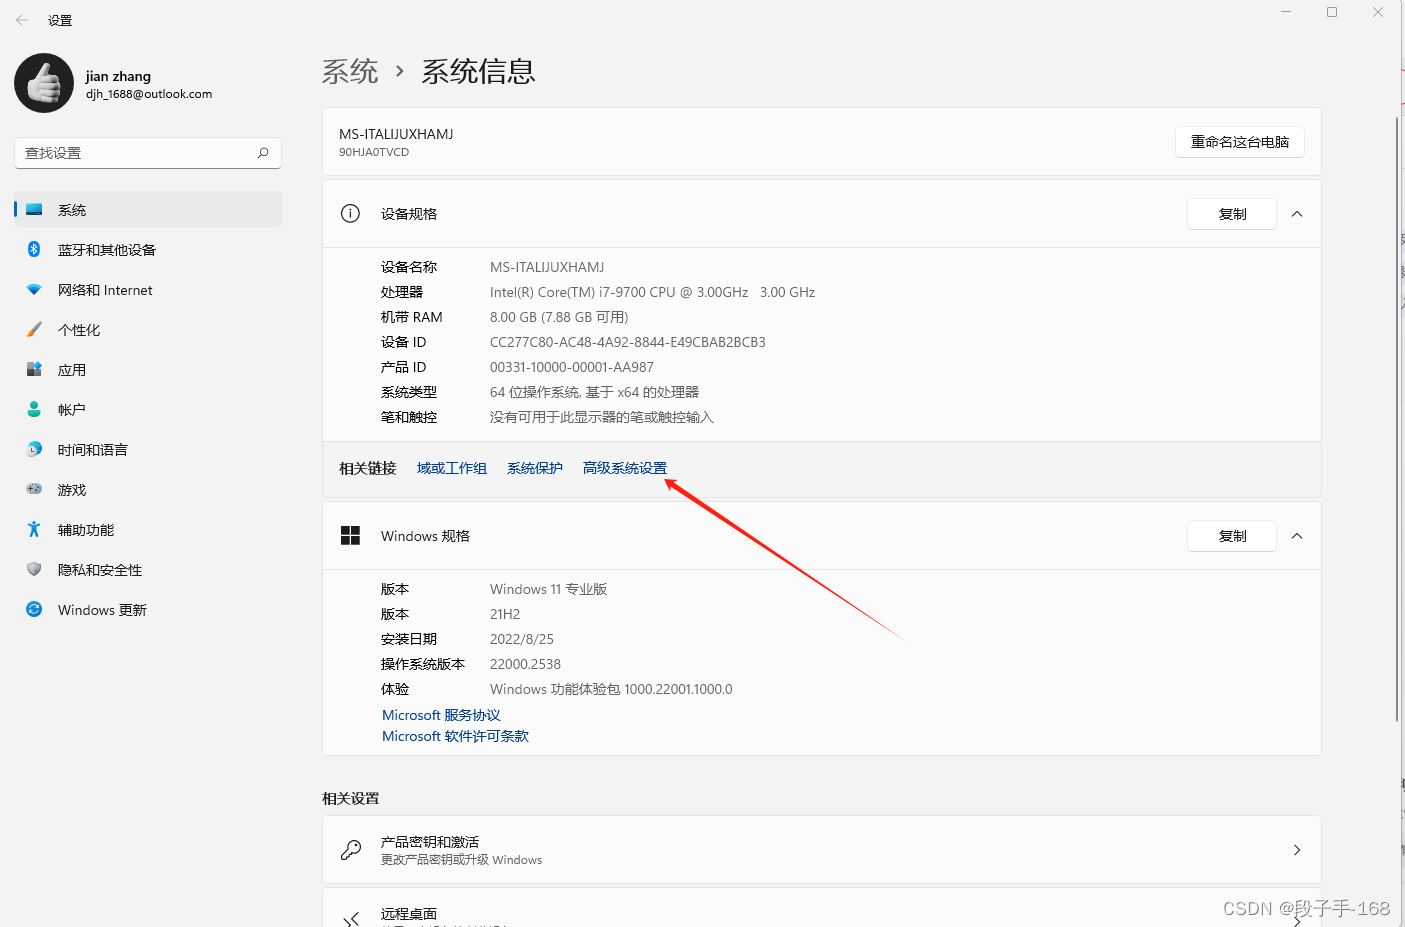Click the 查找设置 search field
Image resolution: width=1405 pixels, height=927 pixels.
click(148, 153)
